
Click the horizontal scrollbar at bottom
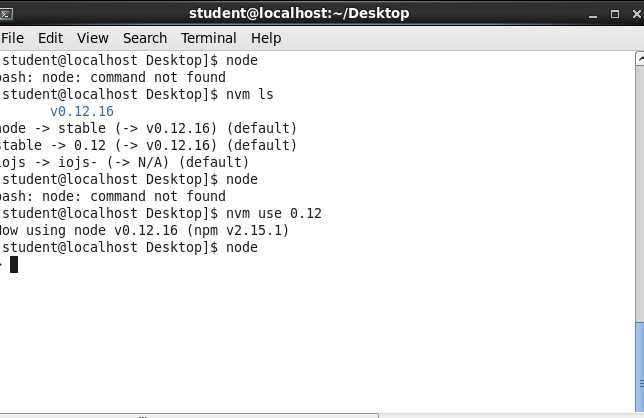click(189, 416)
